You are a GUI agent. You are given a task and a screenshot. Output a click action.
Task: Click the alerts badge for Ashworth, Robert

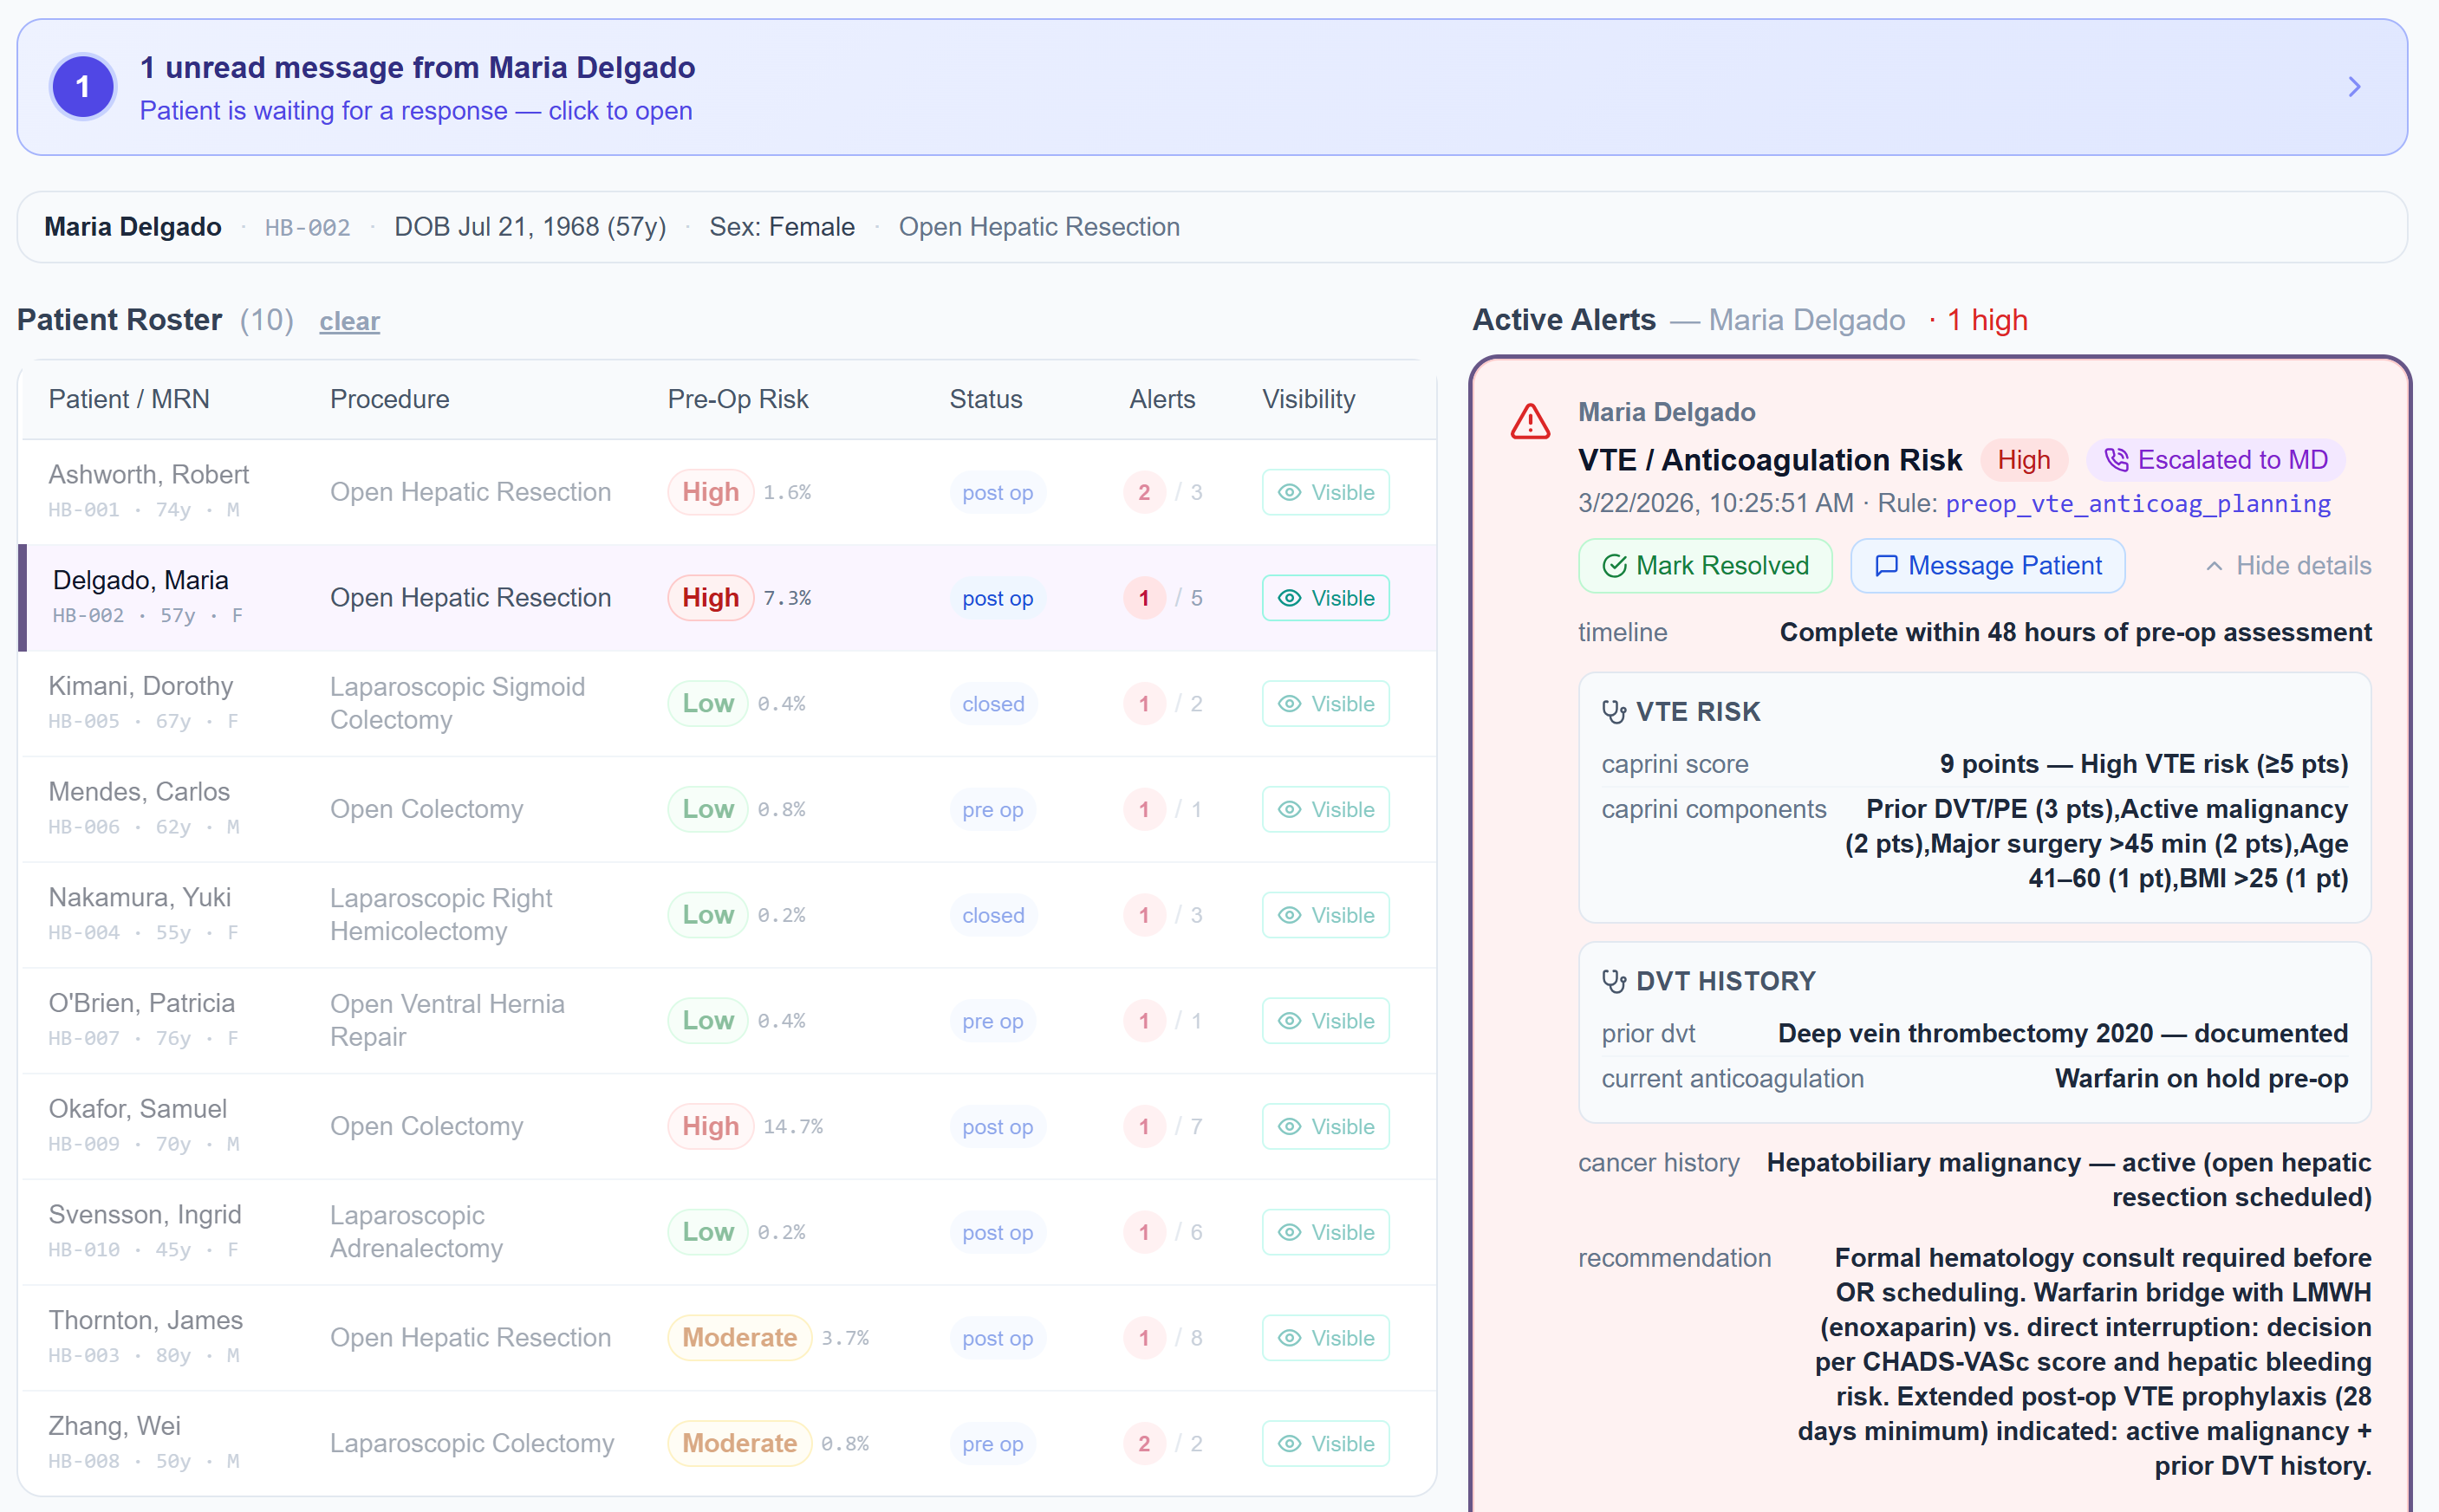click(1143, 492)
